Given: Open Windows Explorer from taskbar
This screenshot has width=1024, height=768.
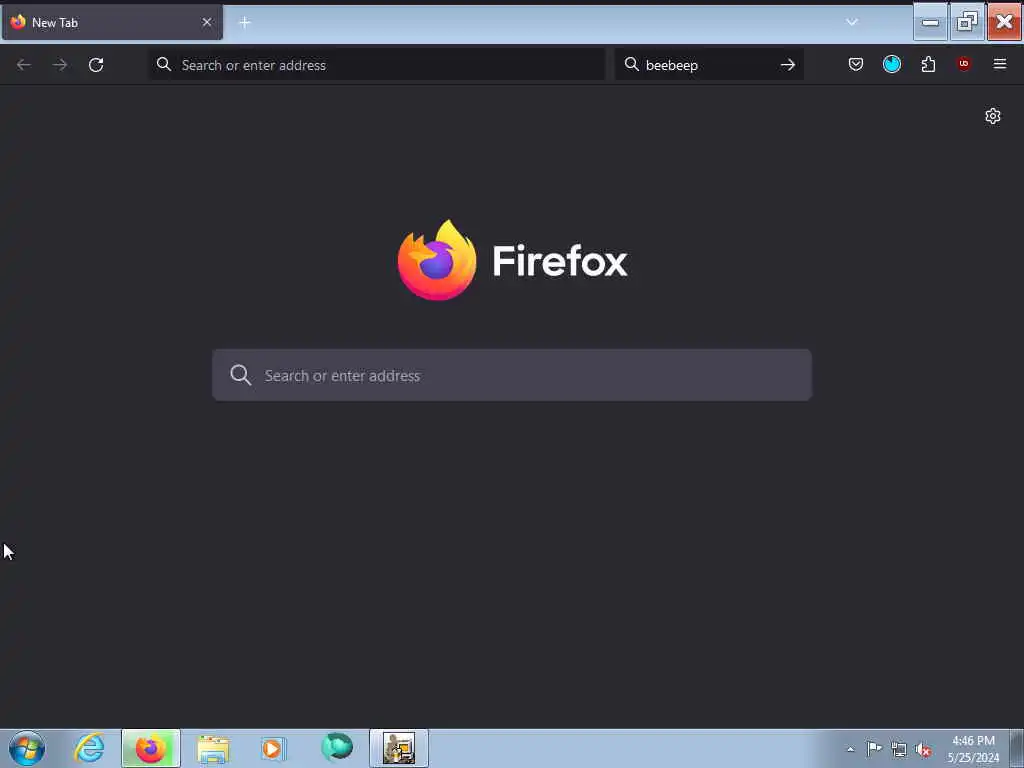Looking at the screenshot, I should (x=213, y=748).
